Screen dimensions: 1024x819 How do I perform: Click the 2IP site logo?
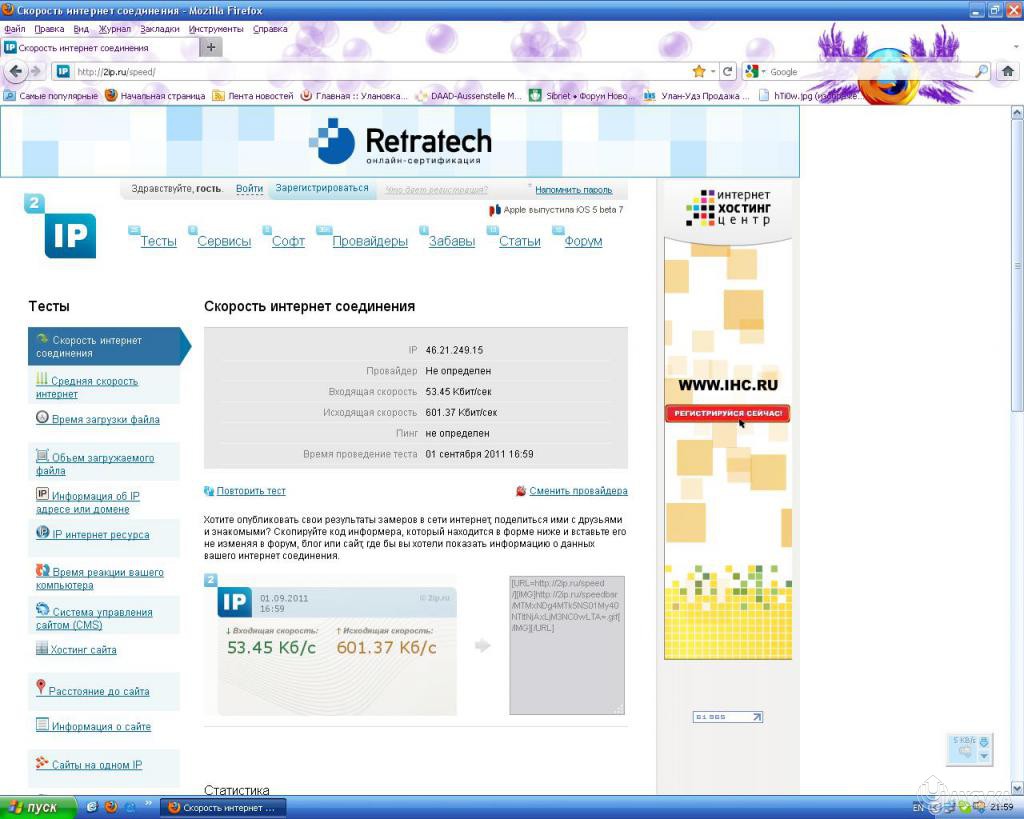69,235
